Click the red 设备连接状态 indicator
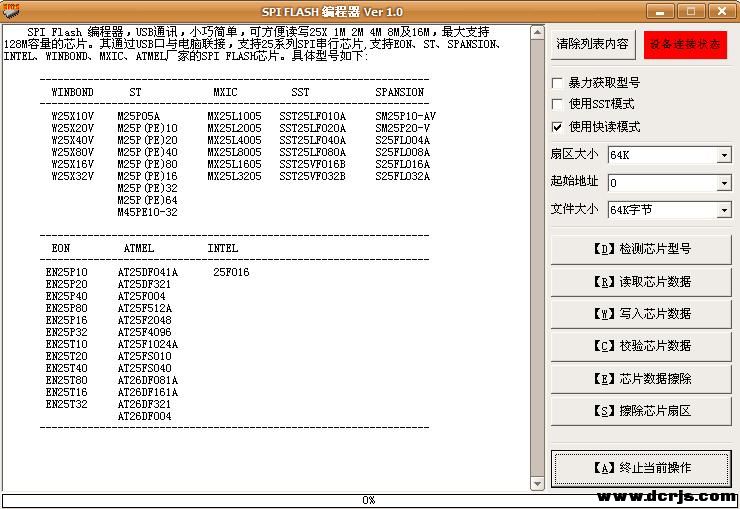The image size is (740, 509). [685, 45]
